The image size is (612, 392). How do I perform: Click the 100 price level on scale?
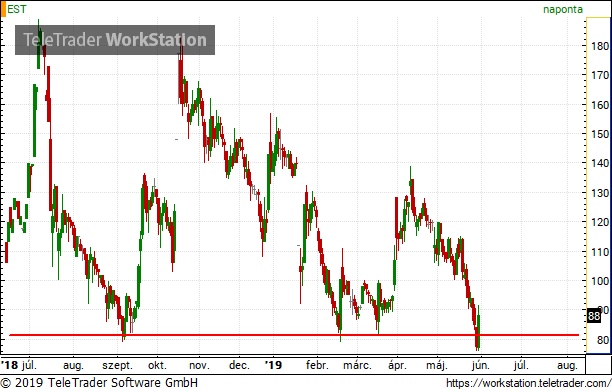click(x=600, y=281)
